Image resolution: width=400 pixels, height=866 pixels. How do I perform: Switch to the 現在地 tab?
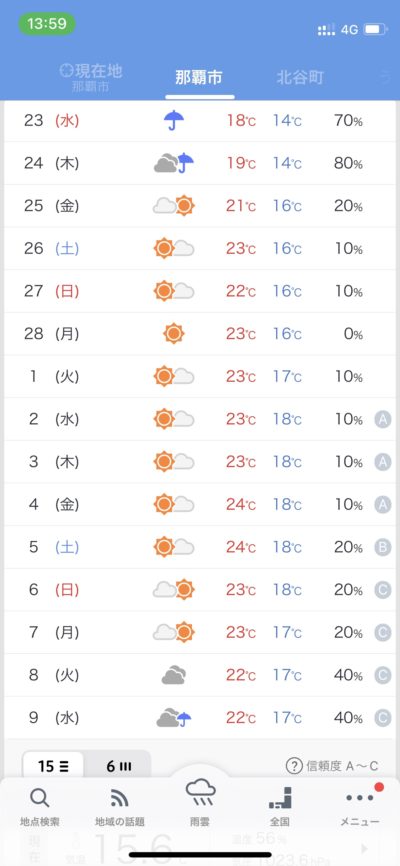[x=91, y=77]
